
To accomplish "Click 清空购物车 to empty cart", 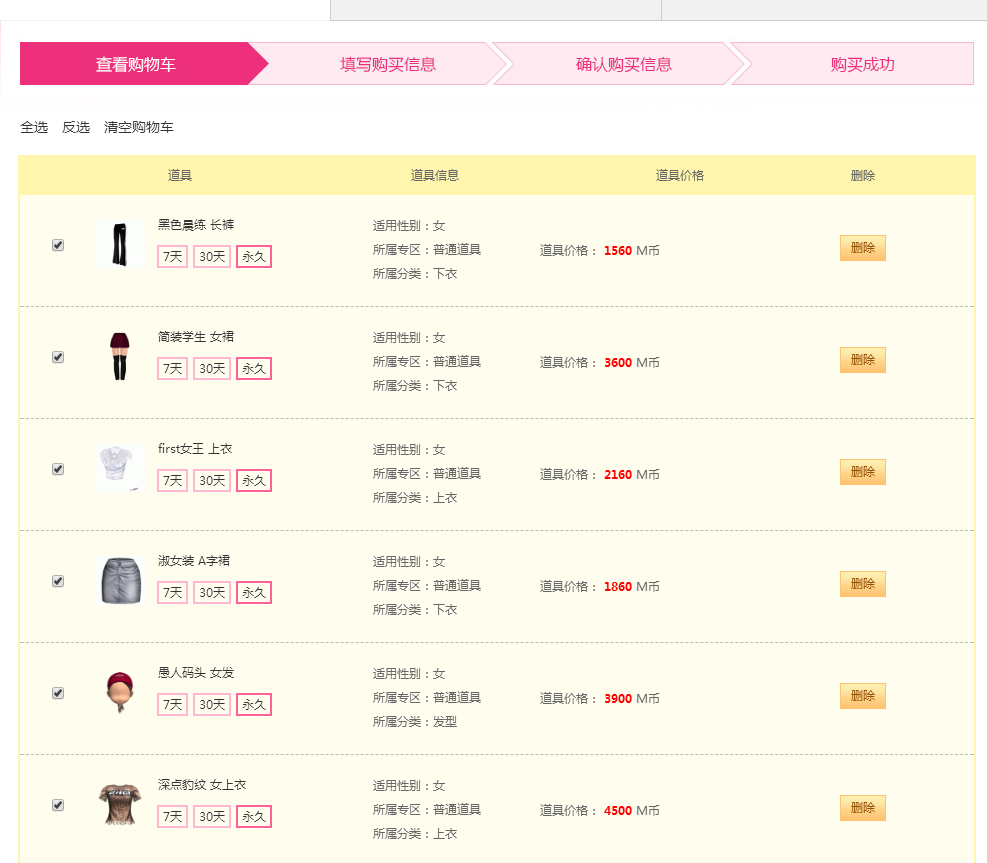I will click(138, 127).
